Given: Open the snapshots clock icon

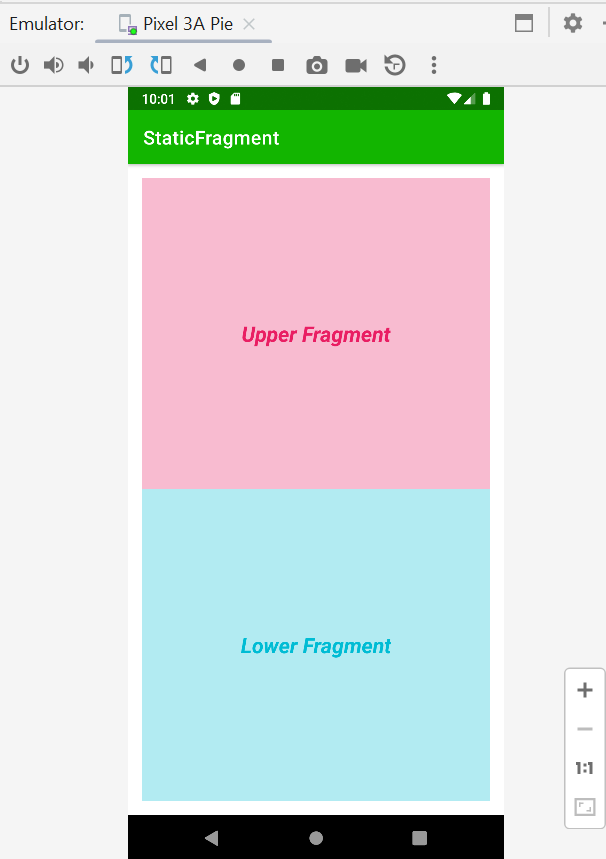Looking at the screenshot, I should click(x=395, y=65).
